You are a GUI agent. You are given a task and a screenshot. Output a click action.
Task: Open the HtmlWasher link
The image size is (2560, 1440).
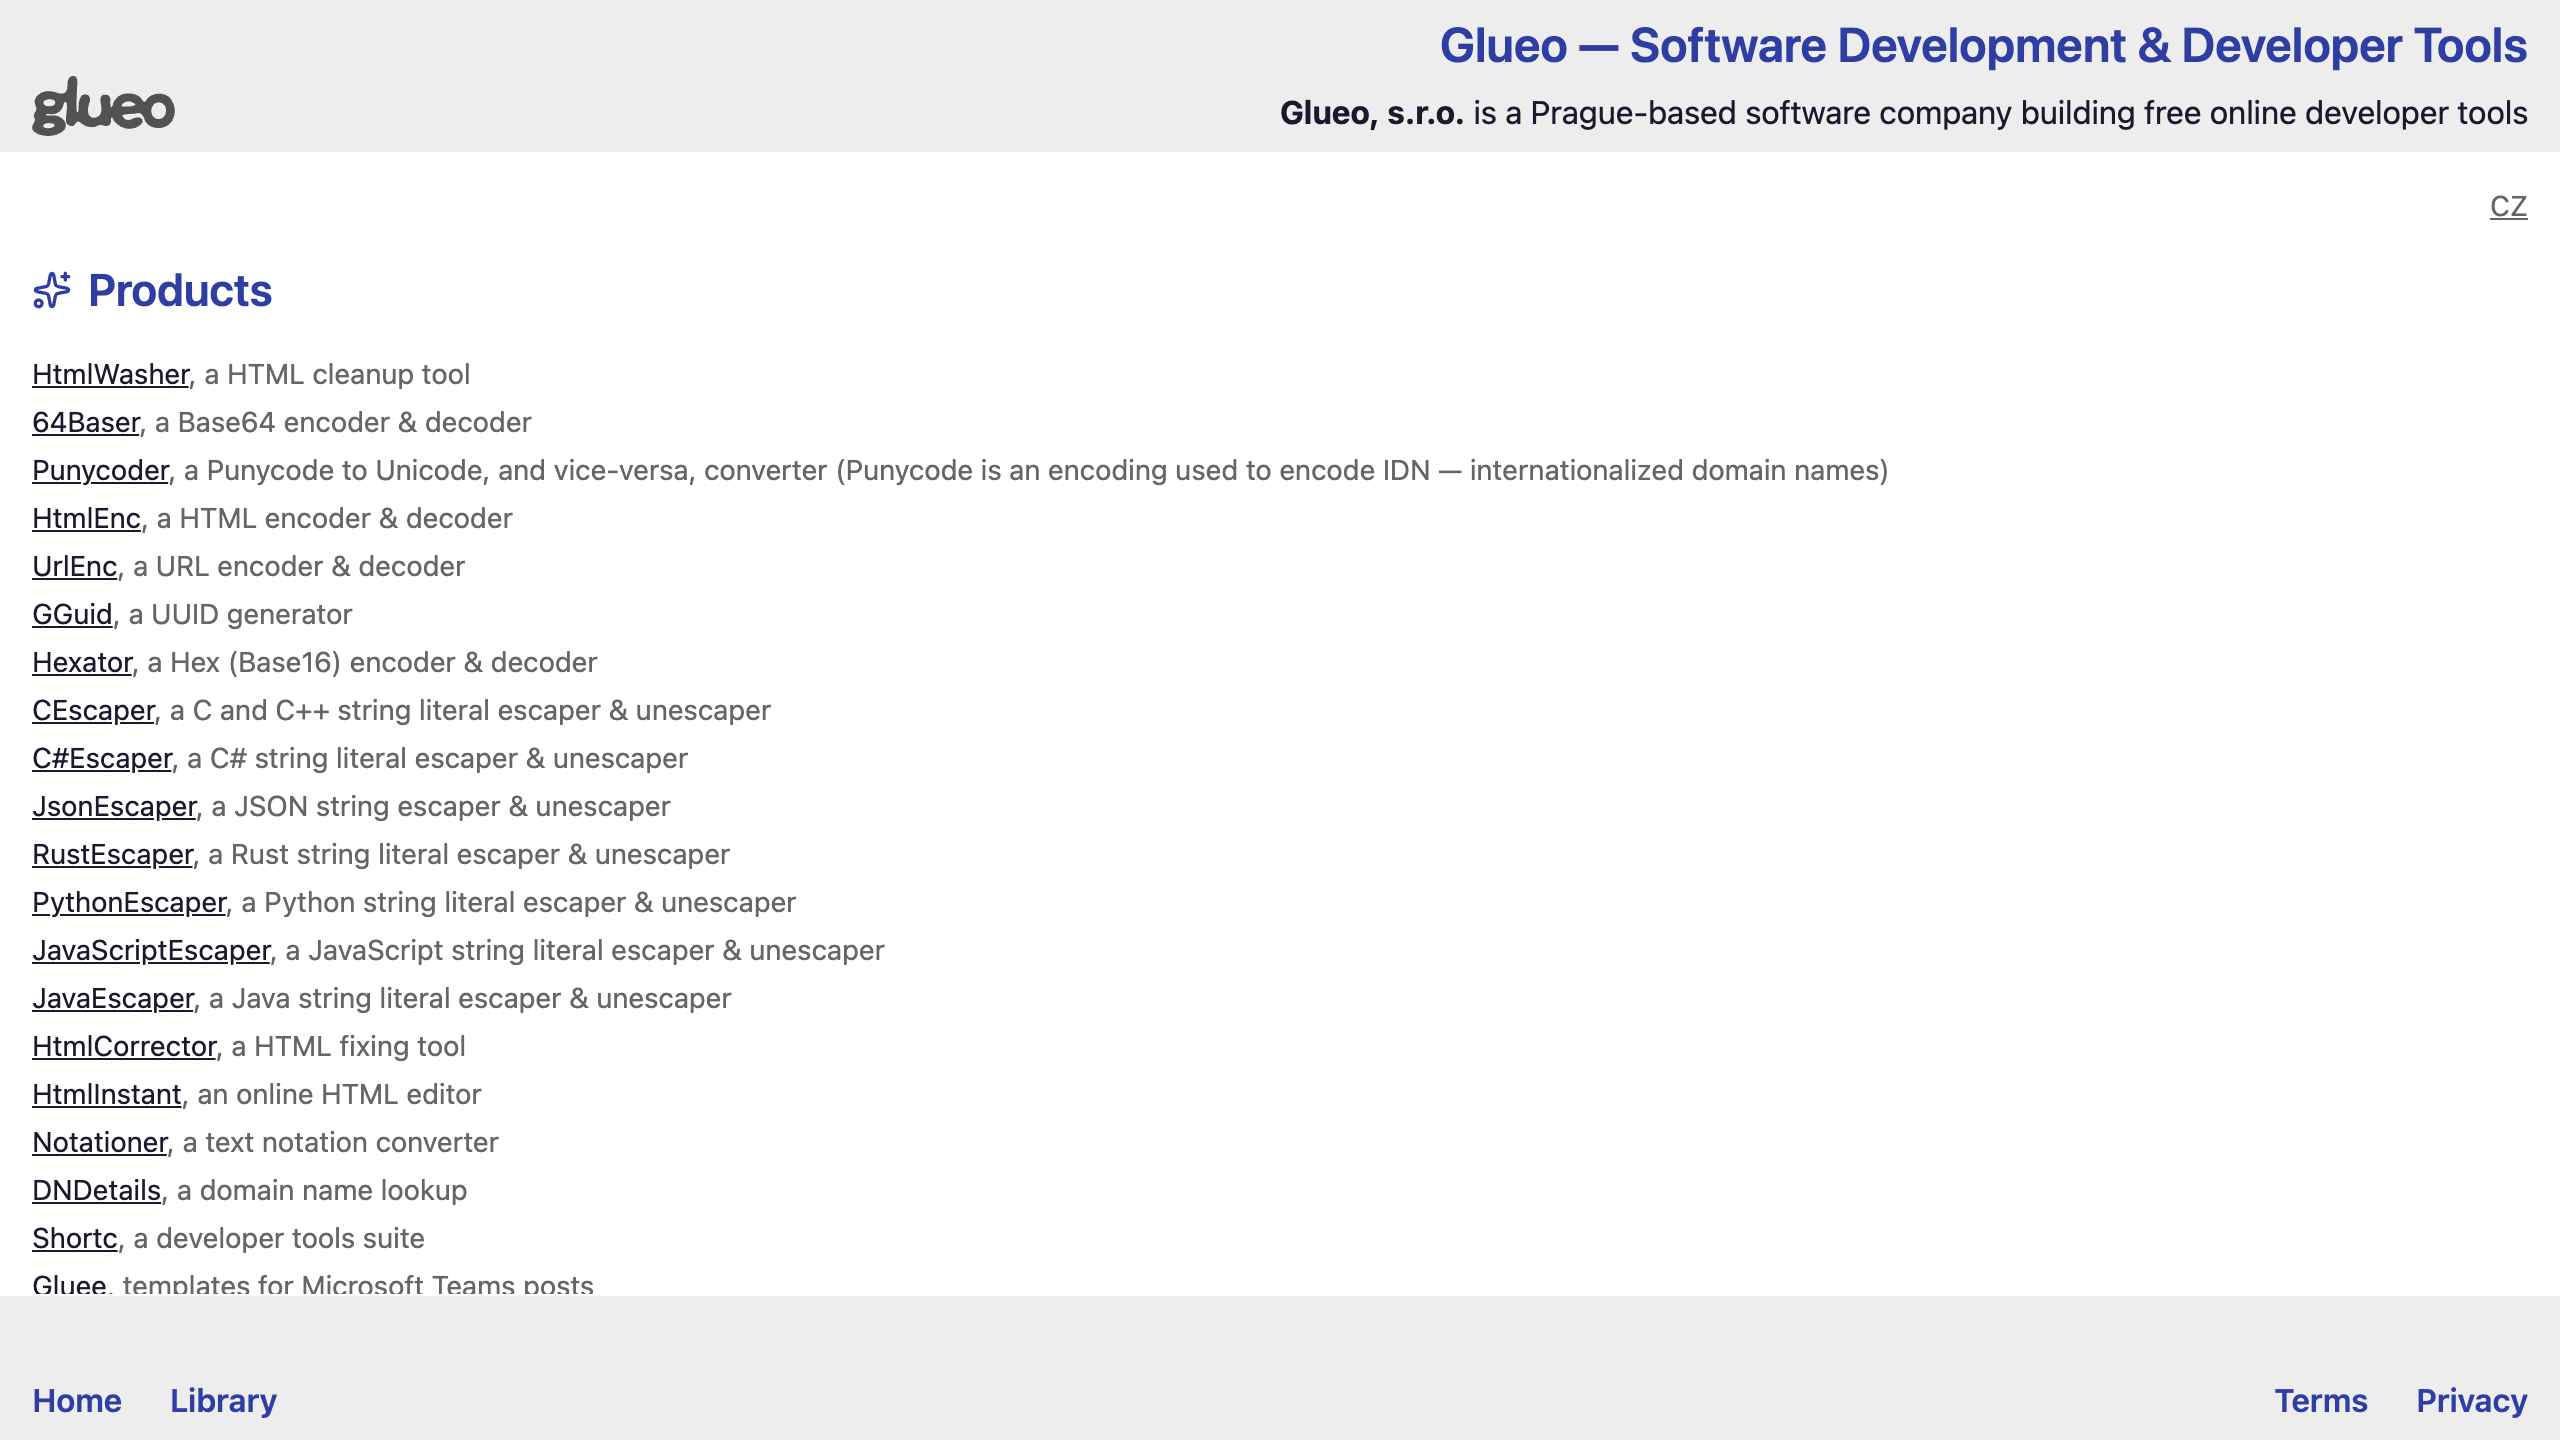click(110, 374)
